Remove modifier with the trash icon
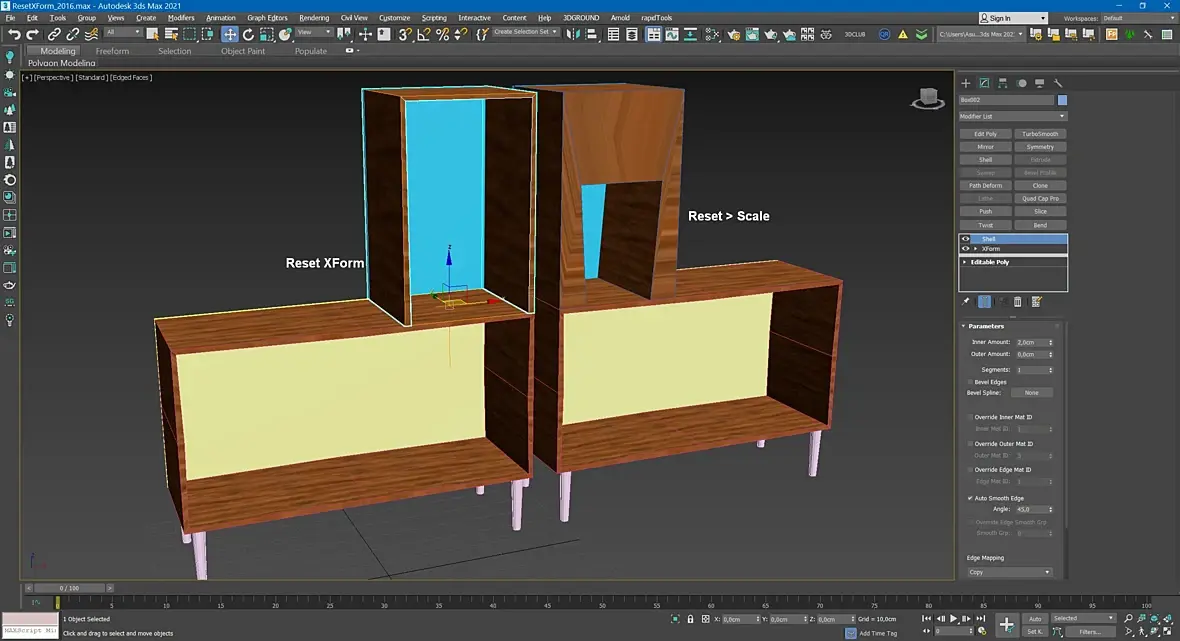 pos(1018,301)
